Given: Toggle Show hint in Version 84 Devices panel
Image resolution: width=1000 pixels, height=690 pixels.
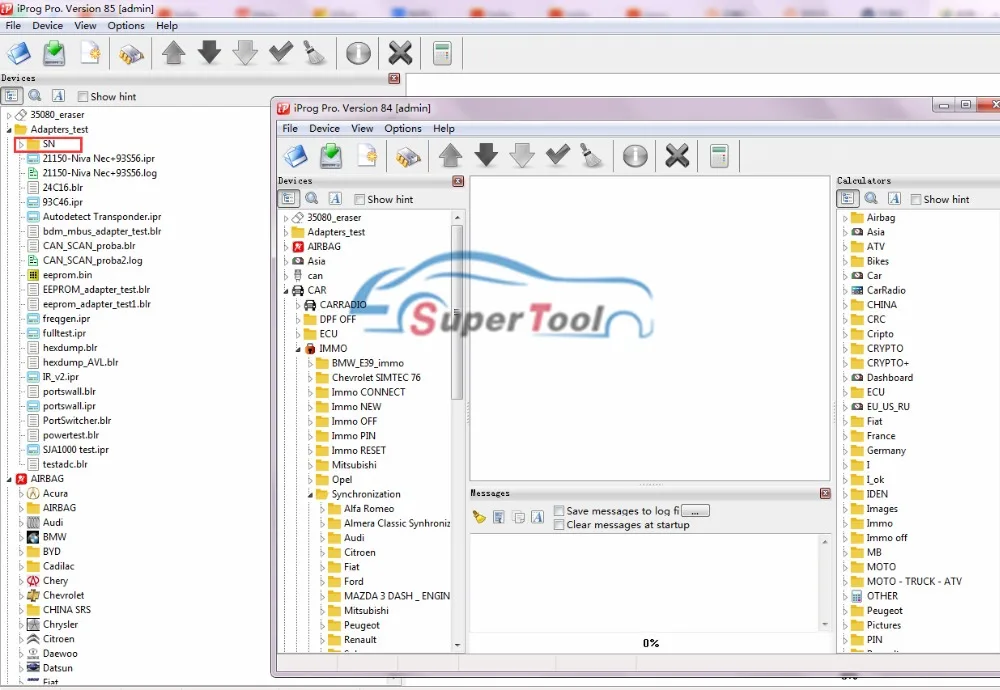Looking at the screenshot, I should click(x=359, y=199).
